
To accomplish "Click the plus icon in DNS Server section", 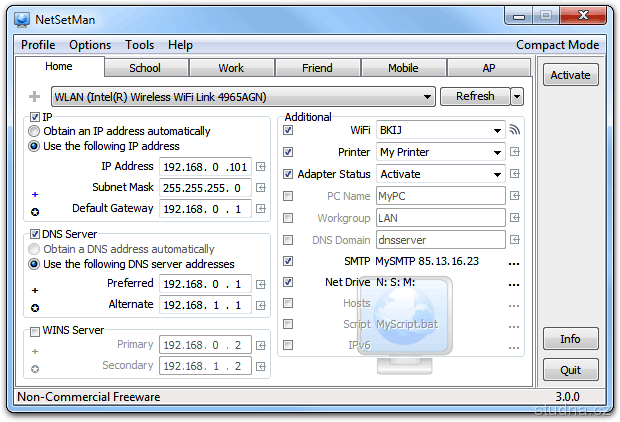I will tap(35, 291).
